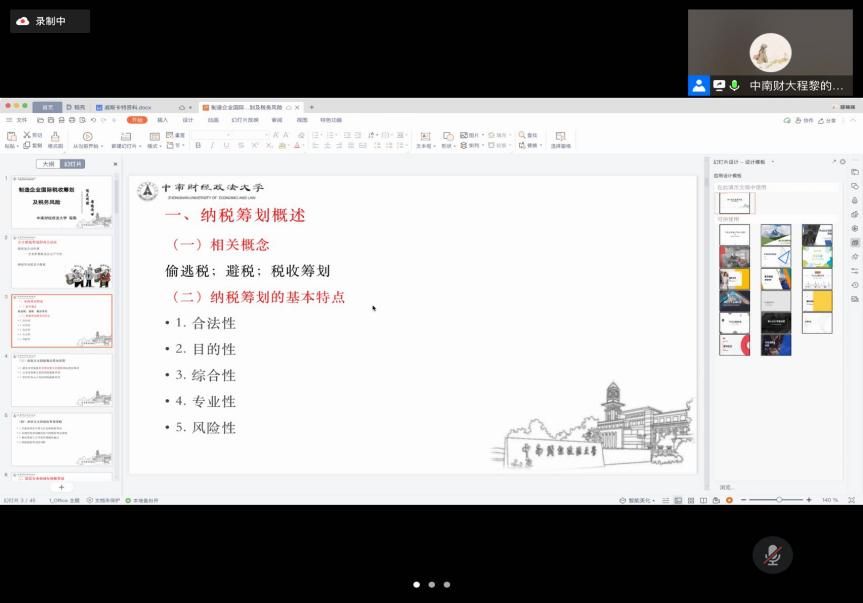Click the Share (分享) button
The image size is (863, 603).
coord(829,120)
